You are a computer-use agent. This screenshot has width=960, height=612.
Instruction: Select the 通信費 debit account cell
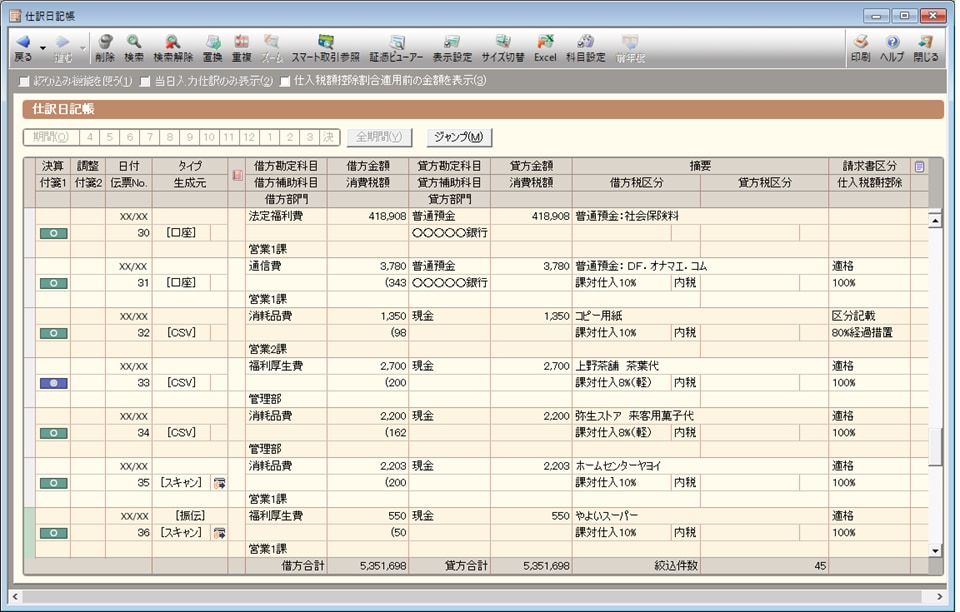point(286,266)
